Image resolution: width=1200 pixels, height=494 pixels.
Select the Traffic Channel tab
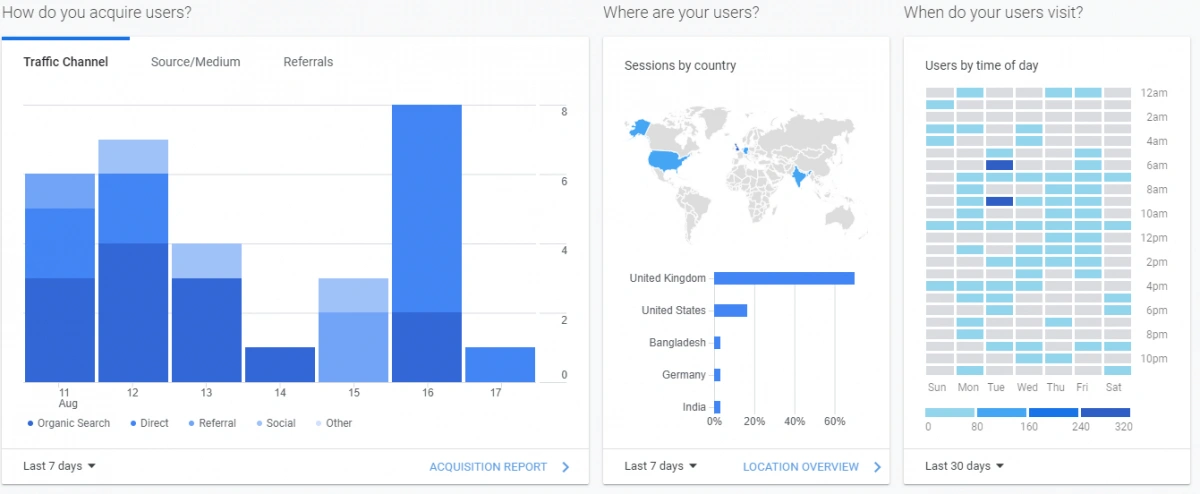click(x=66, y=62)
